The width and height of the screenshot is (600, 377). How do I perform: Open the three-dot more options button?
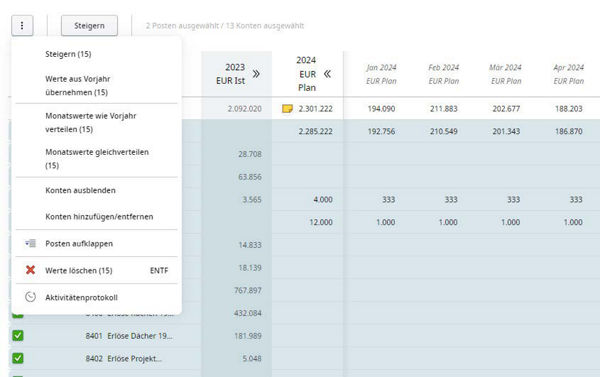click(22, 26)
